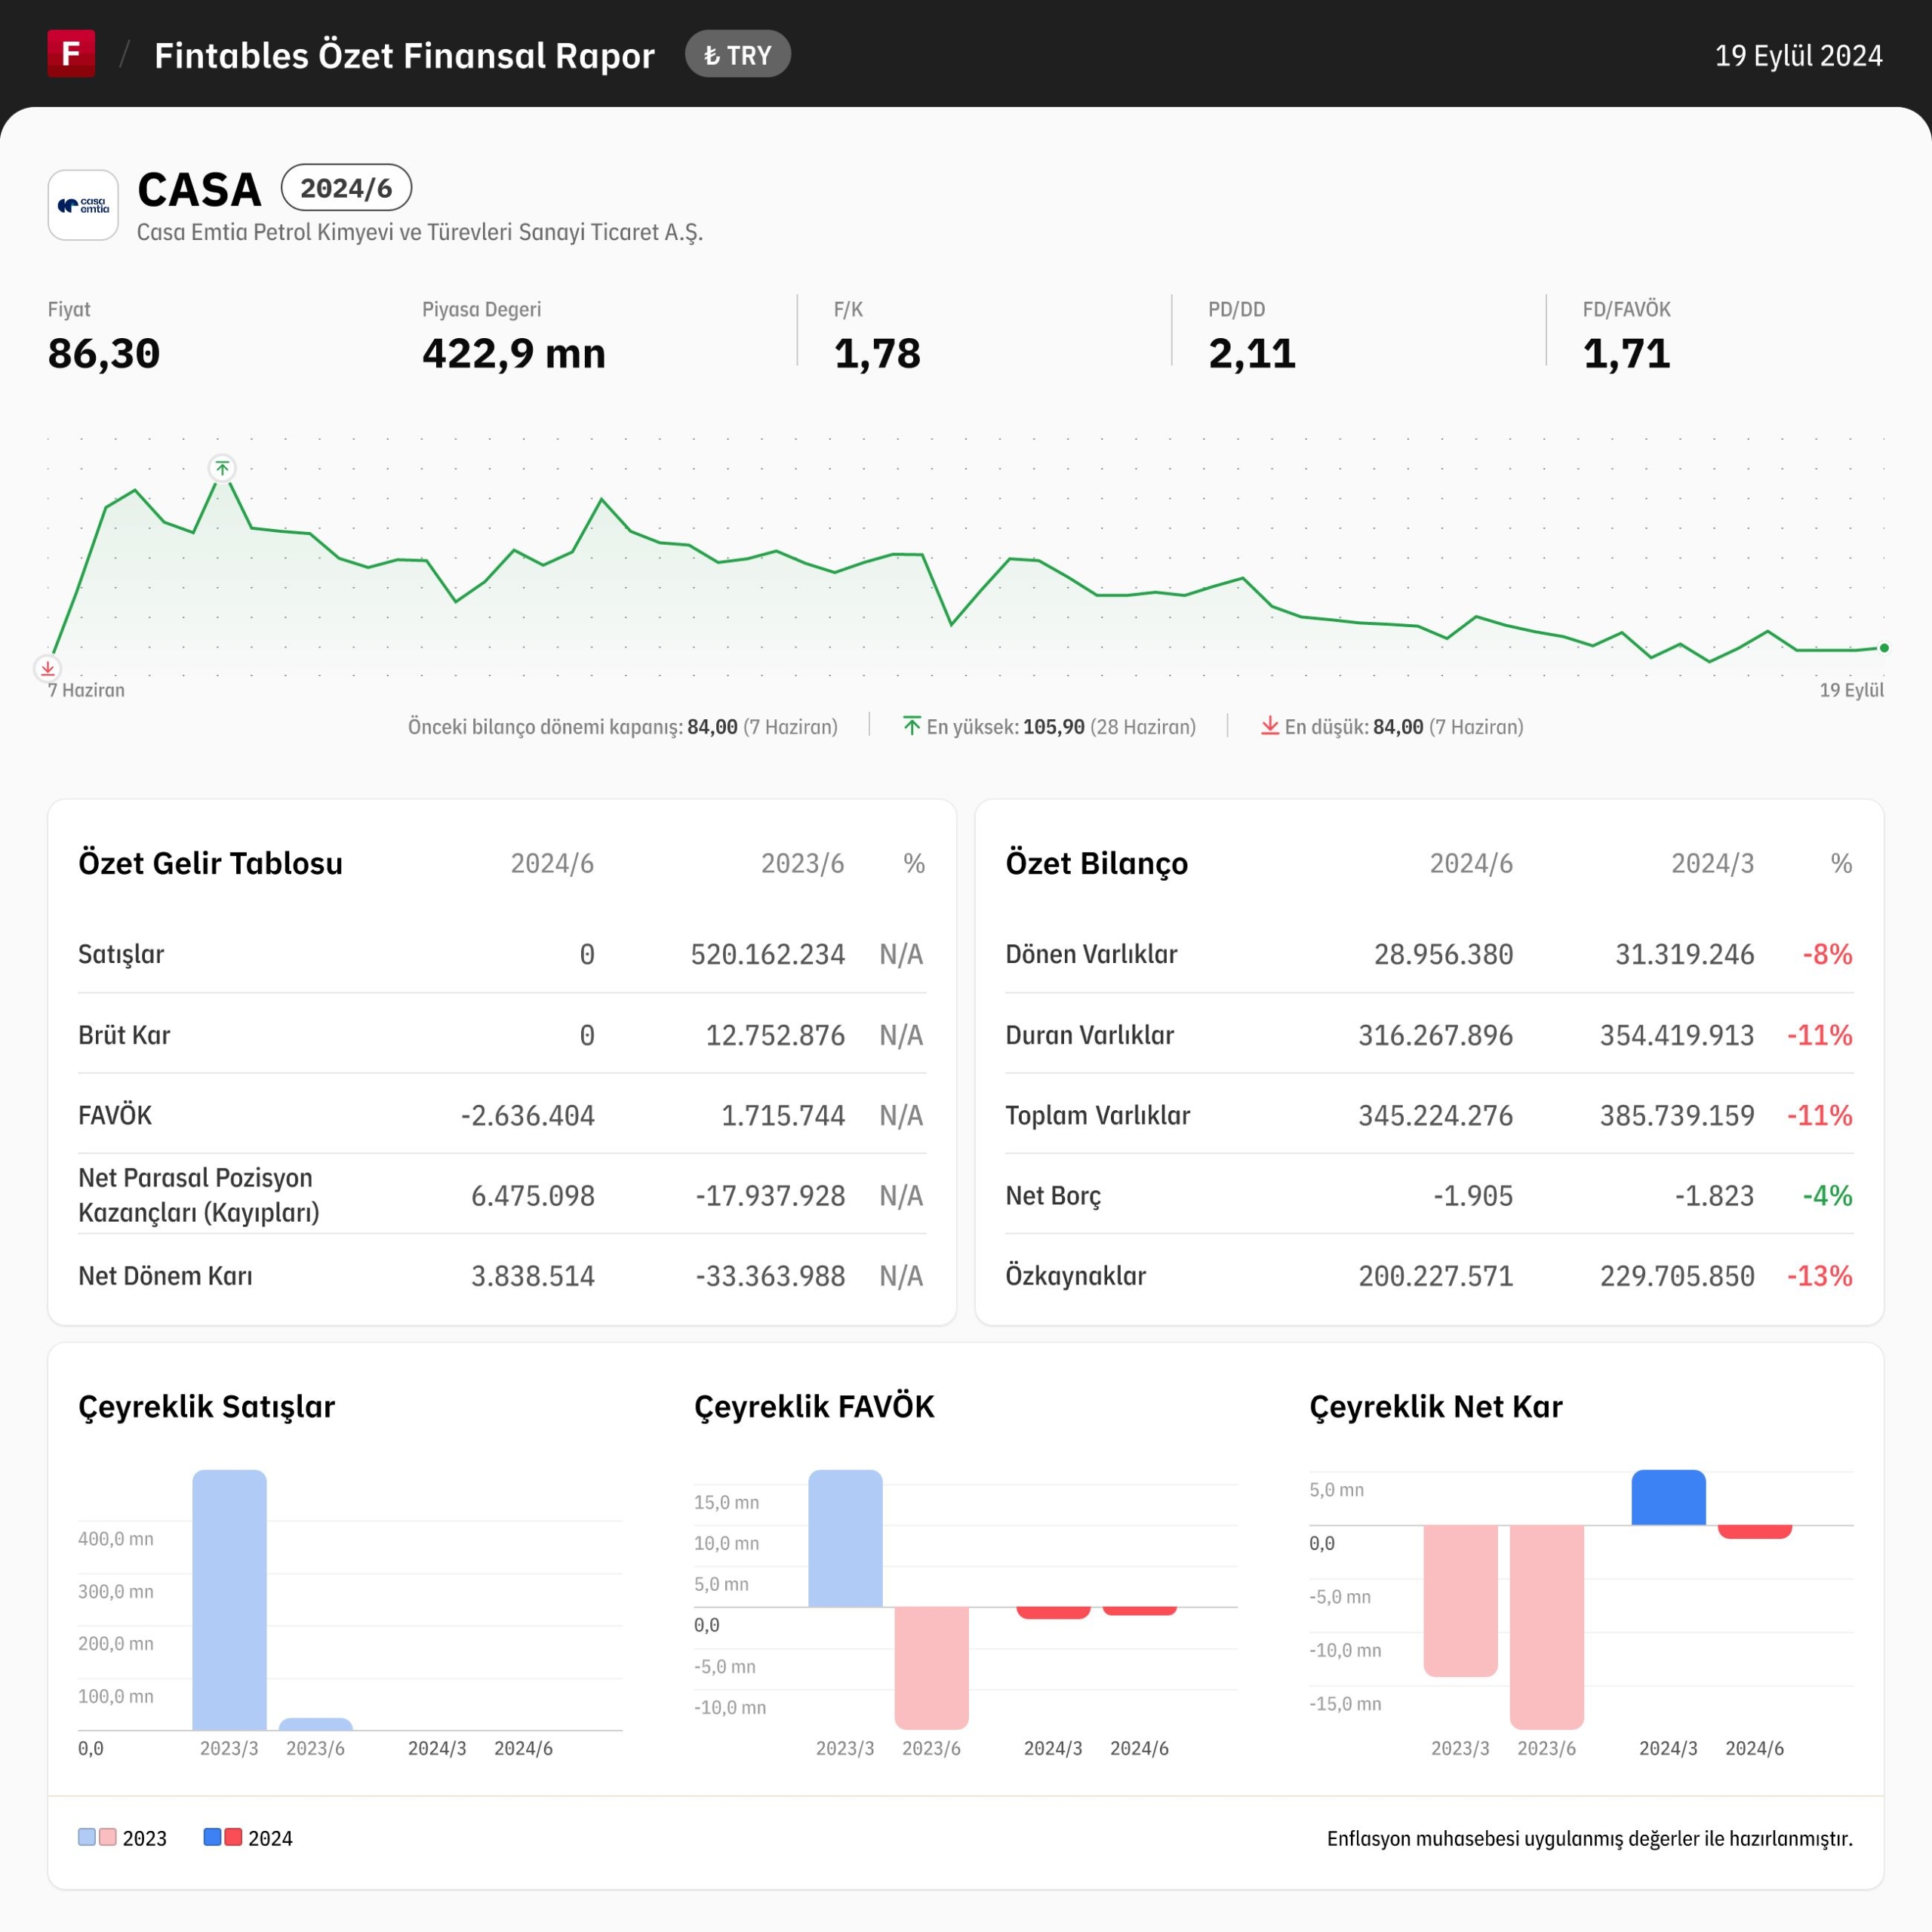Image resolution: width=1932 pixels, height=1932 pixels.
Task: Click the Net Borç -4% change
Action: [x=1827, y=1195]
